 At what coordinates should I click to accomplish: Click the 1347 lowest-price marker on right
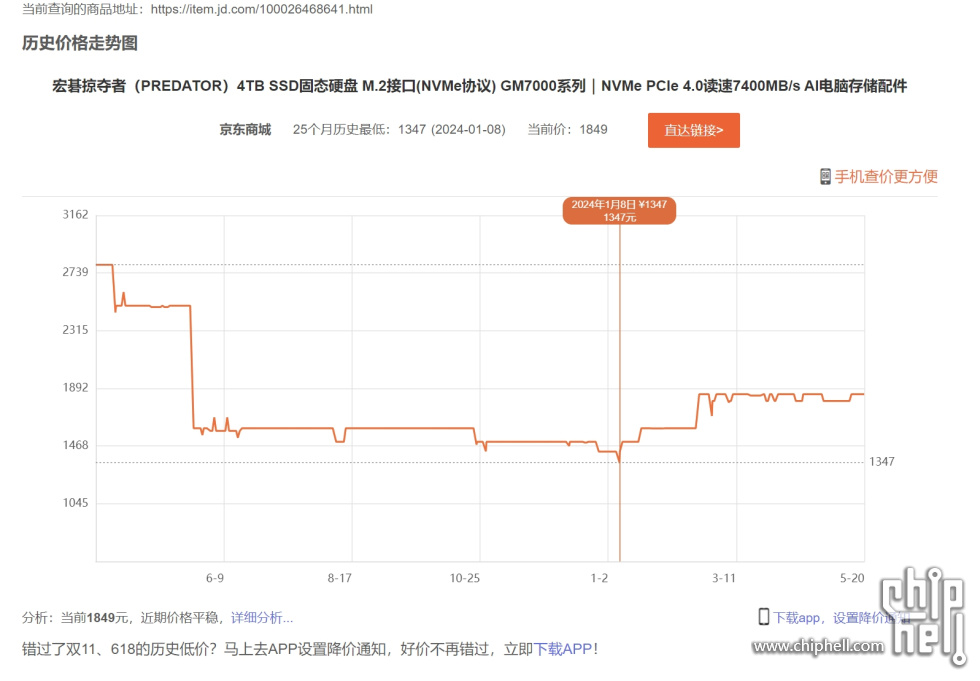click(881, 462)
